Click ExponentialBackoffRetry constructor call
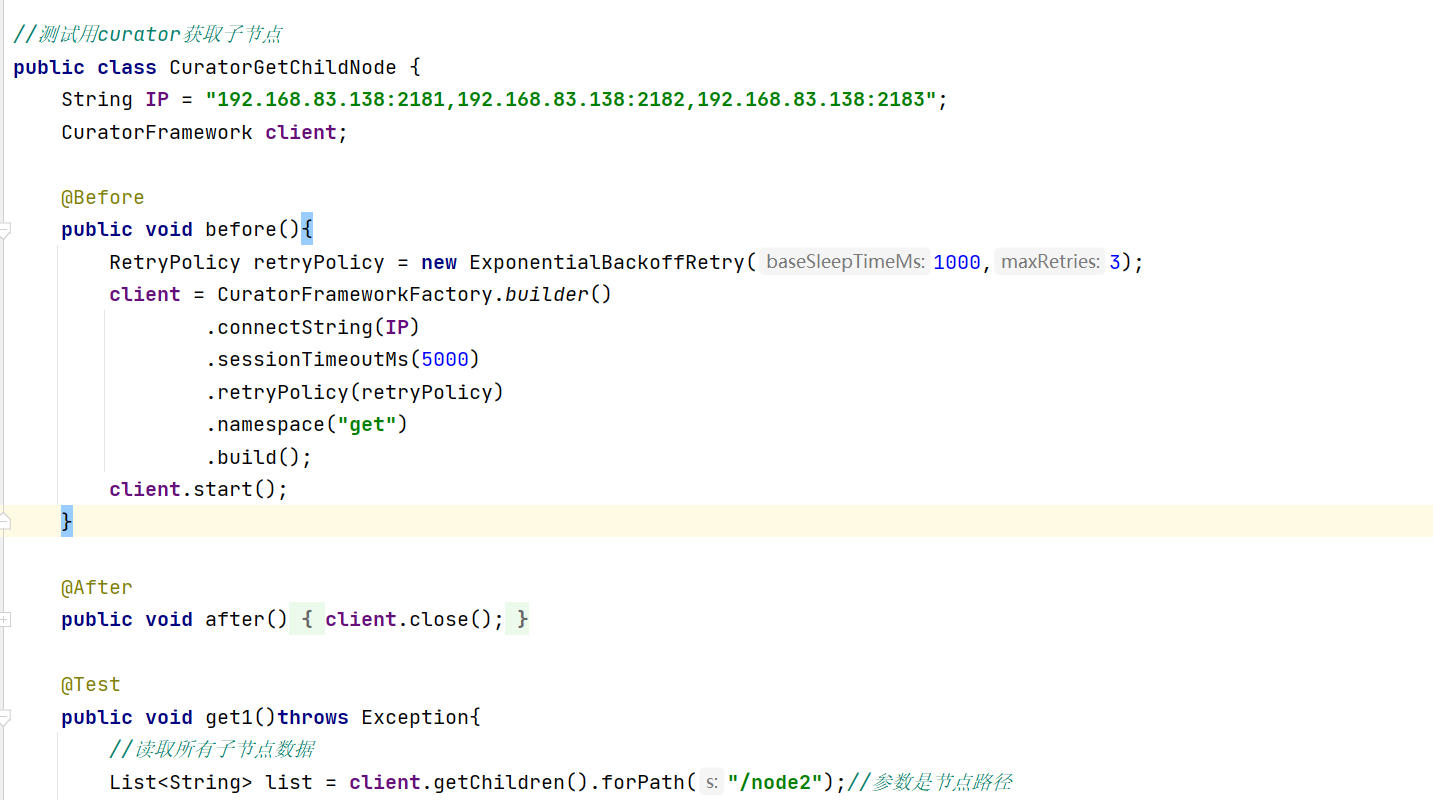1433x800 pixels. click(607, 262)
